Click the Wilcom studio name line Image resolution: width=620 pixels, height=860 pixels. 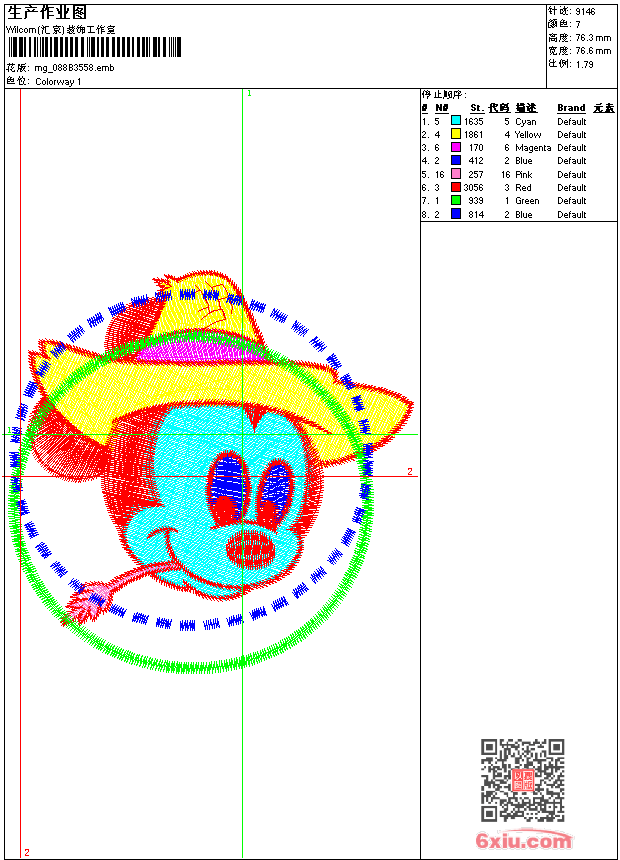point(61,30)
